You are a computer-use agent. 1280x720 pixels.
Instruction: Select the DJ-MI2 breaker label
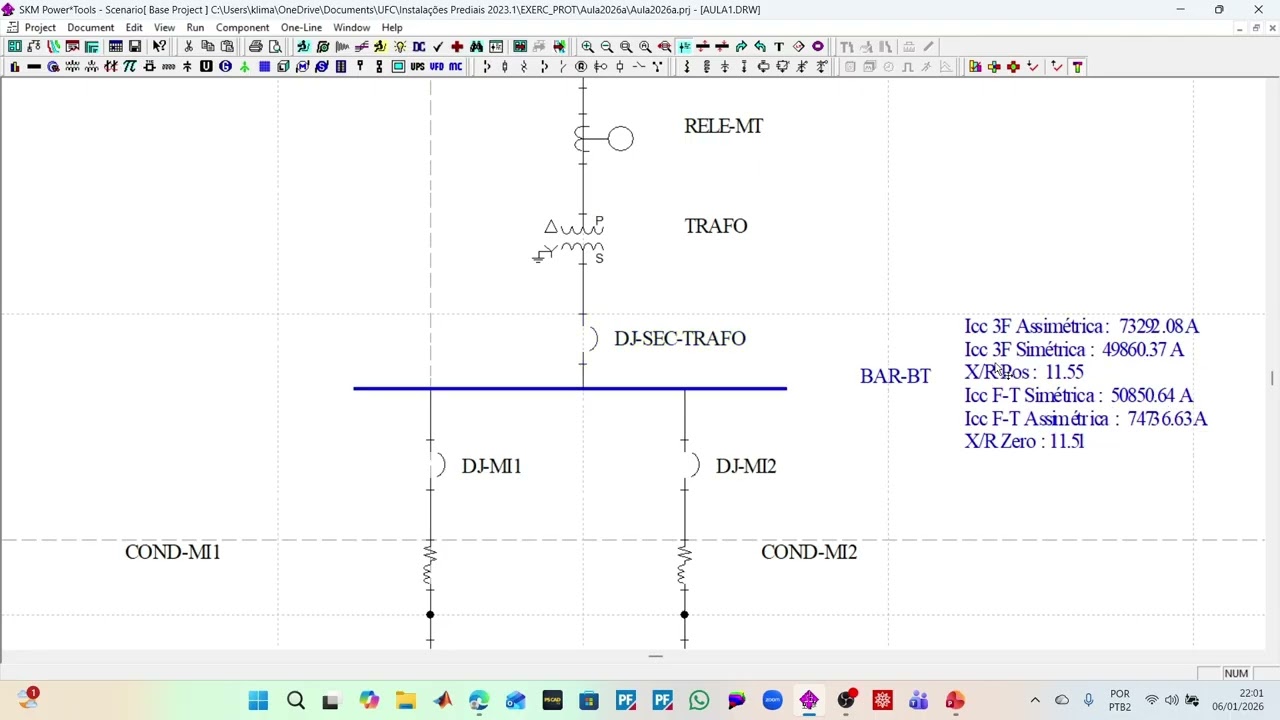pyautogui.click(x=746, y=466)
